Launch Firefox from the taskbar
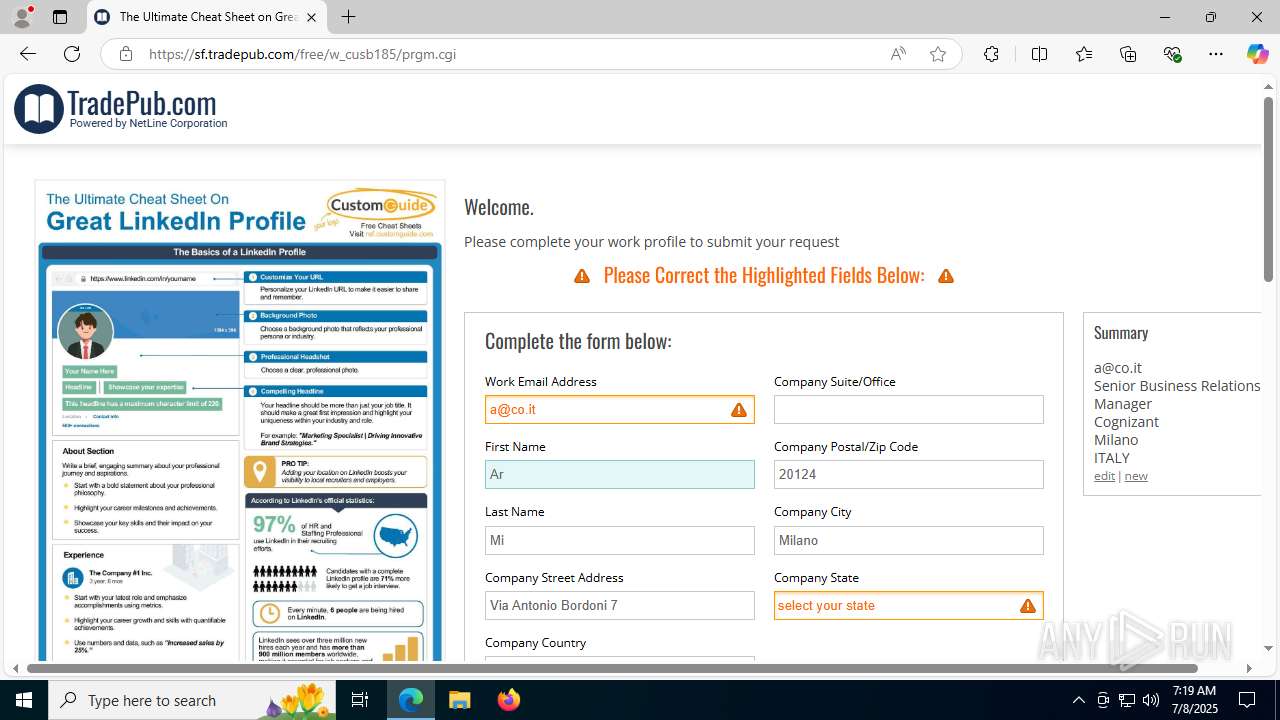 click(x=508, y=700)
